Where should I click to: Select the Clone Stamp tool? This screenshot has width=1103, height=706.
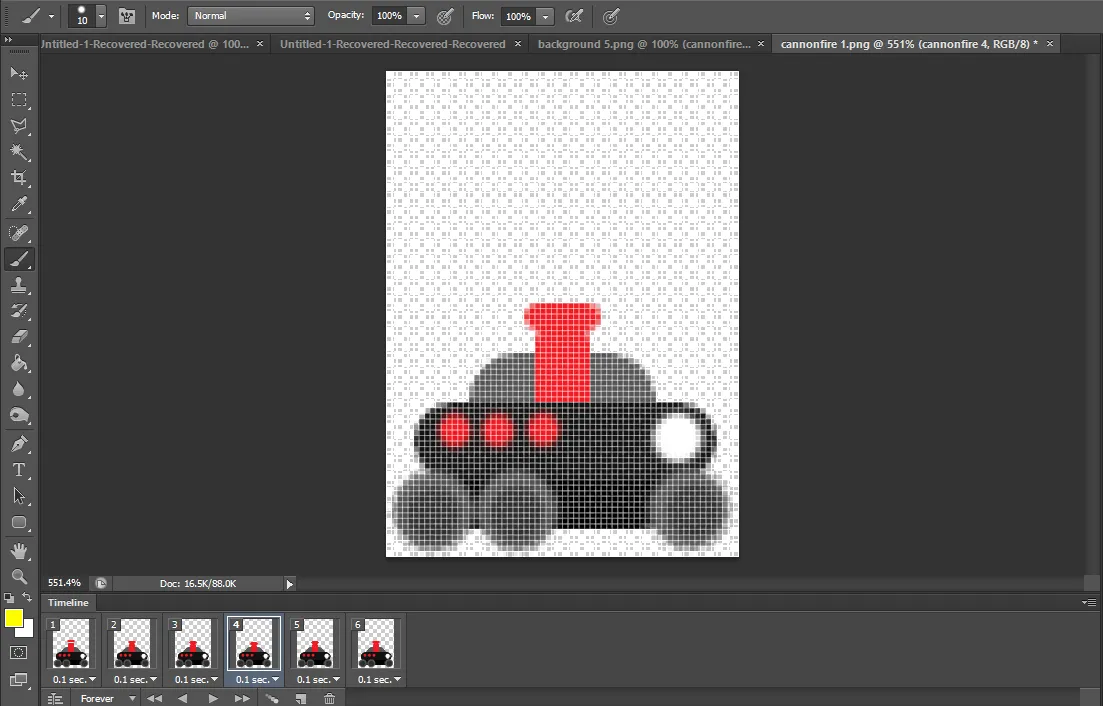(x=19, y=285)
